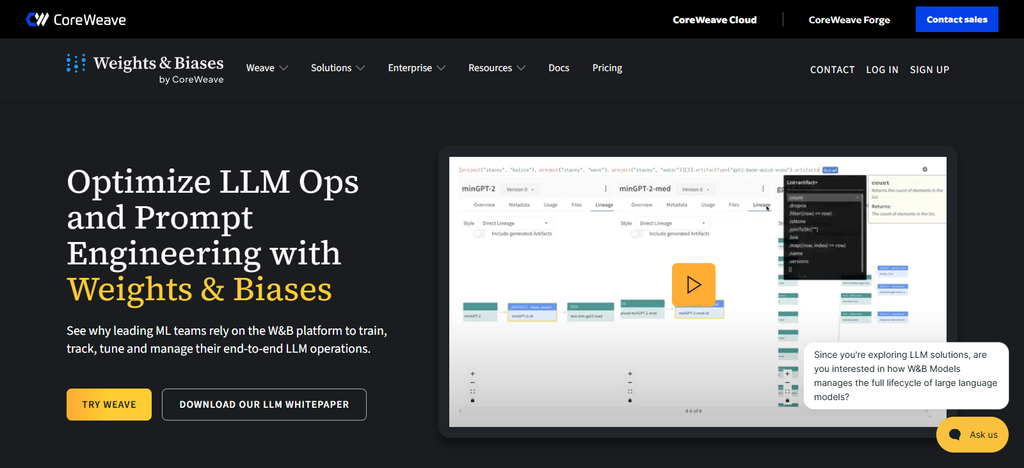Click SIGN UP link
This screenshot has height=468, width=1024.
[929, 70]
